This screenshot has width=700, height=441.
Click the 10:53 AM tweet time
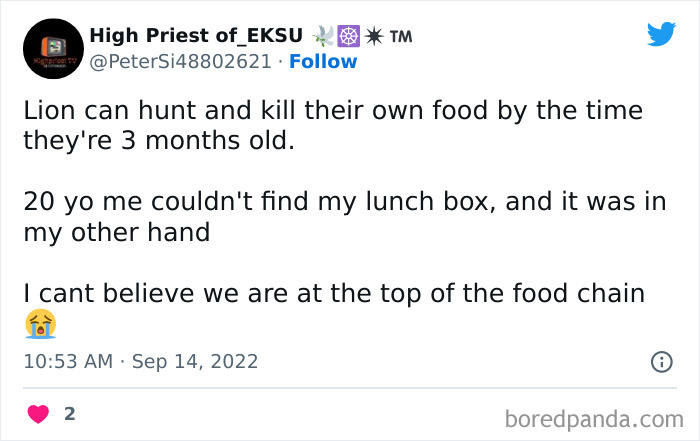coord(68,362)
